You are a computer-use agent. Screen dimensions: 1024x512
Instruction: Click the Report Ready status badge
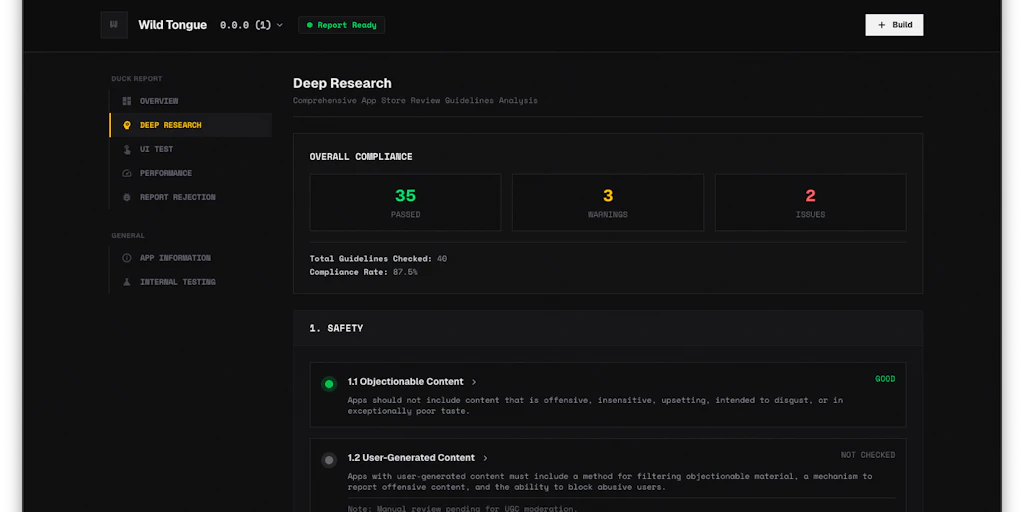point(341,25)
